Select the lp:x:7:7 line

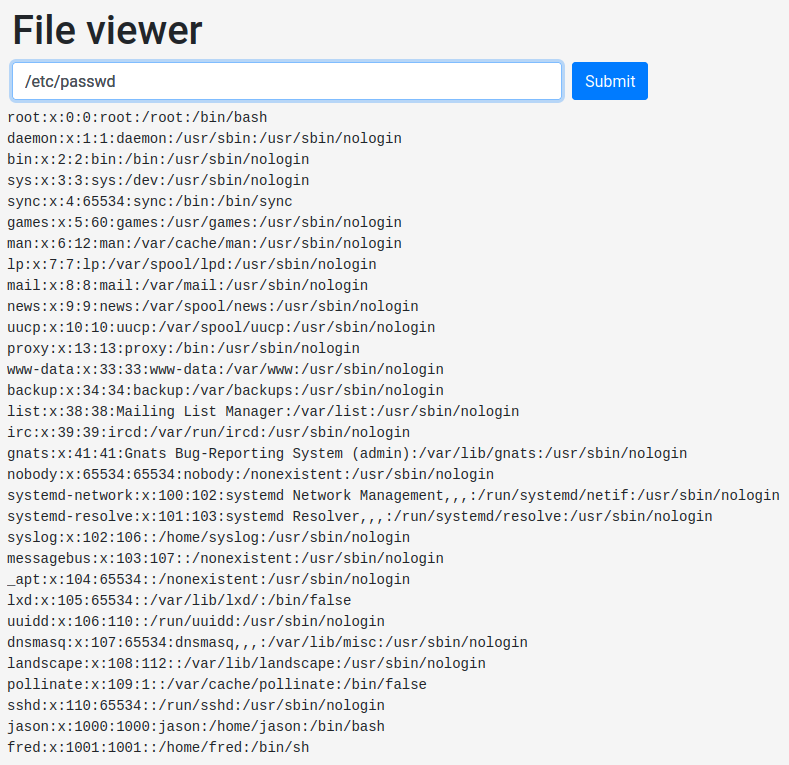tap(192, 264)
